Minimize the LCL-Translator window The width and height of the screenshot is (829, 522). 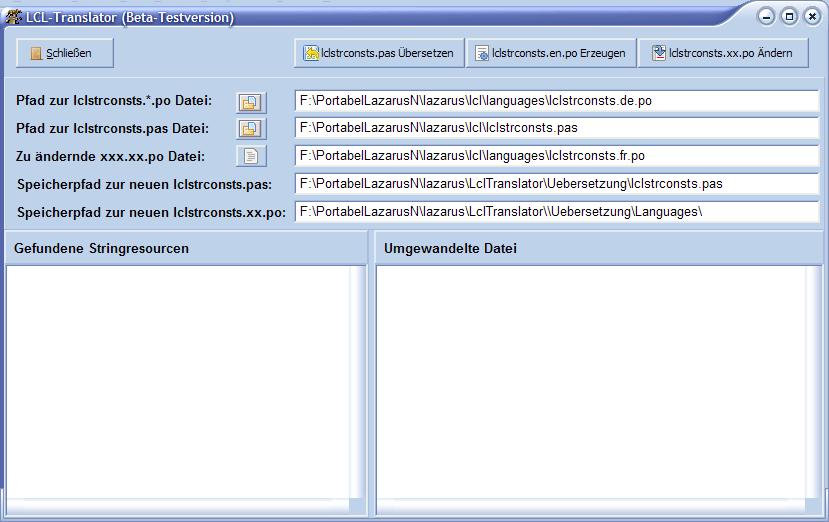[766, 16]
